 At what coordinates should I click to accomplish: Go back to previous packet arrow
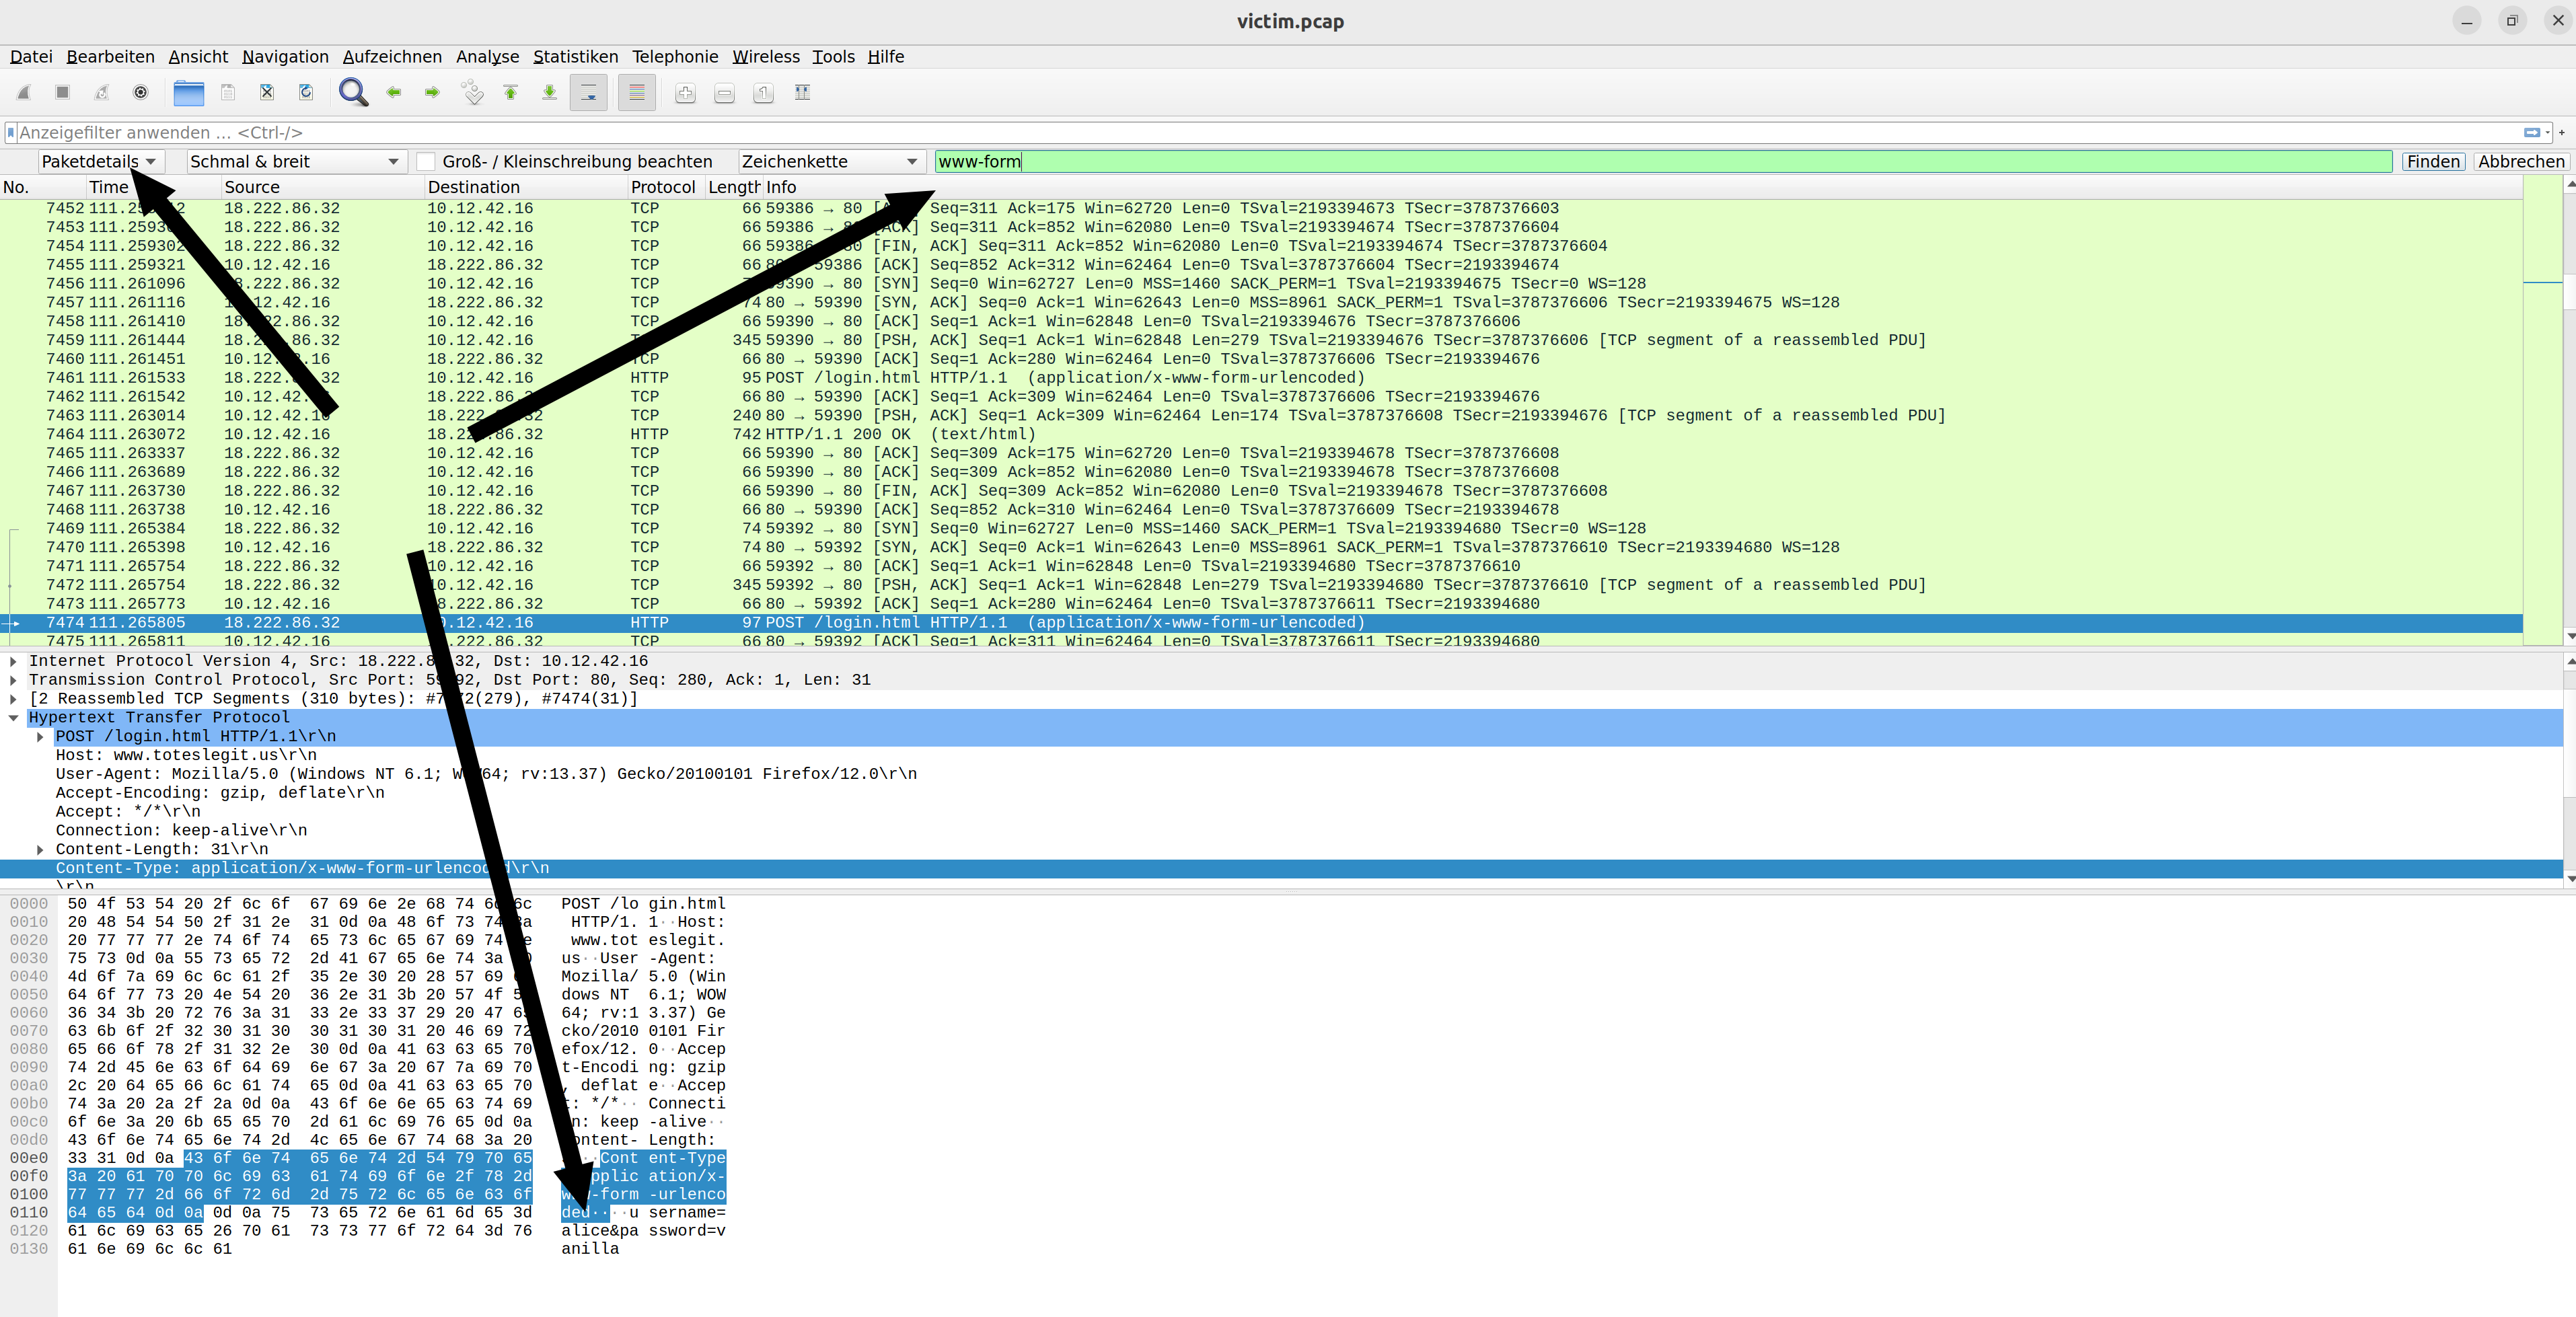point(394,93)
